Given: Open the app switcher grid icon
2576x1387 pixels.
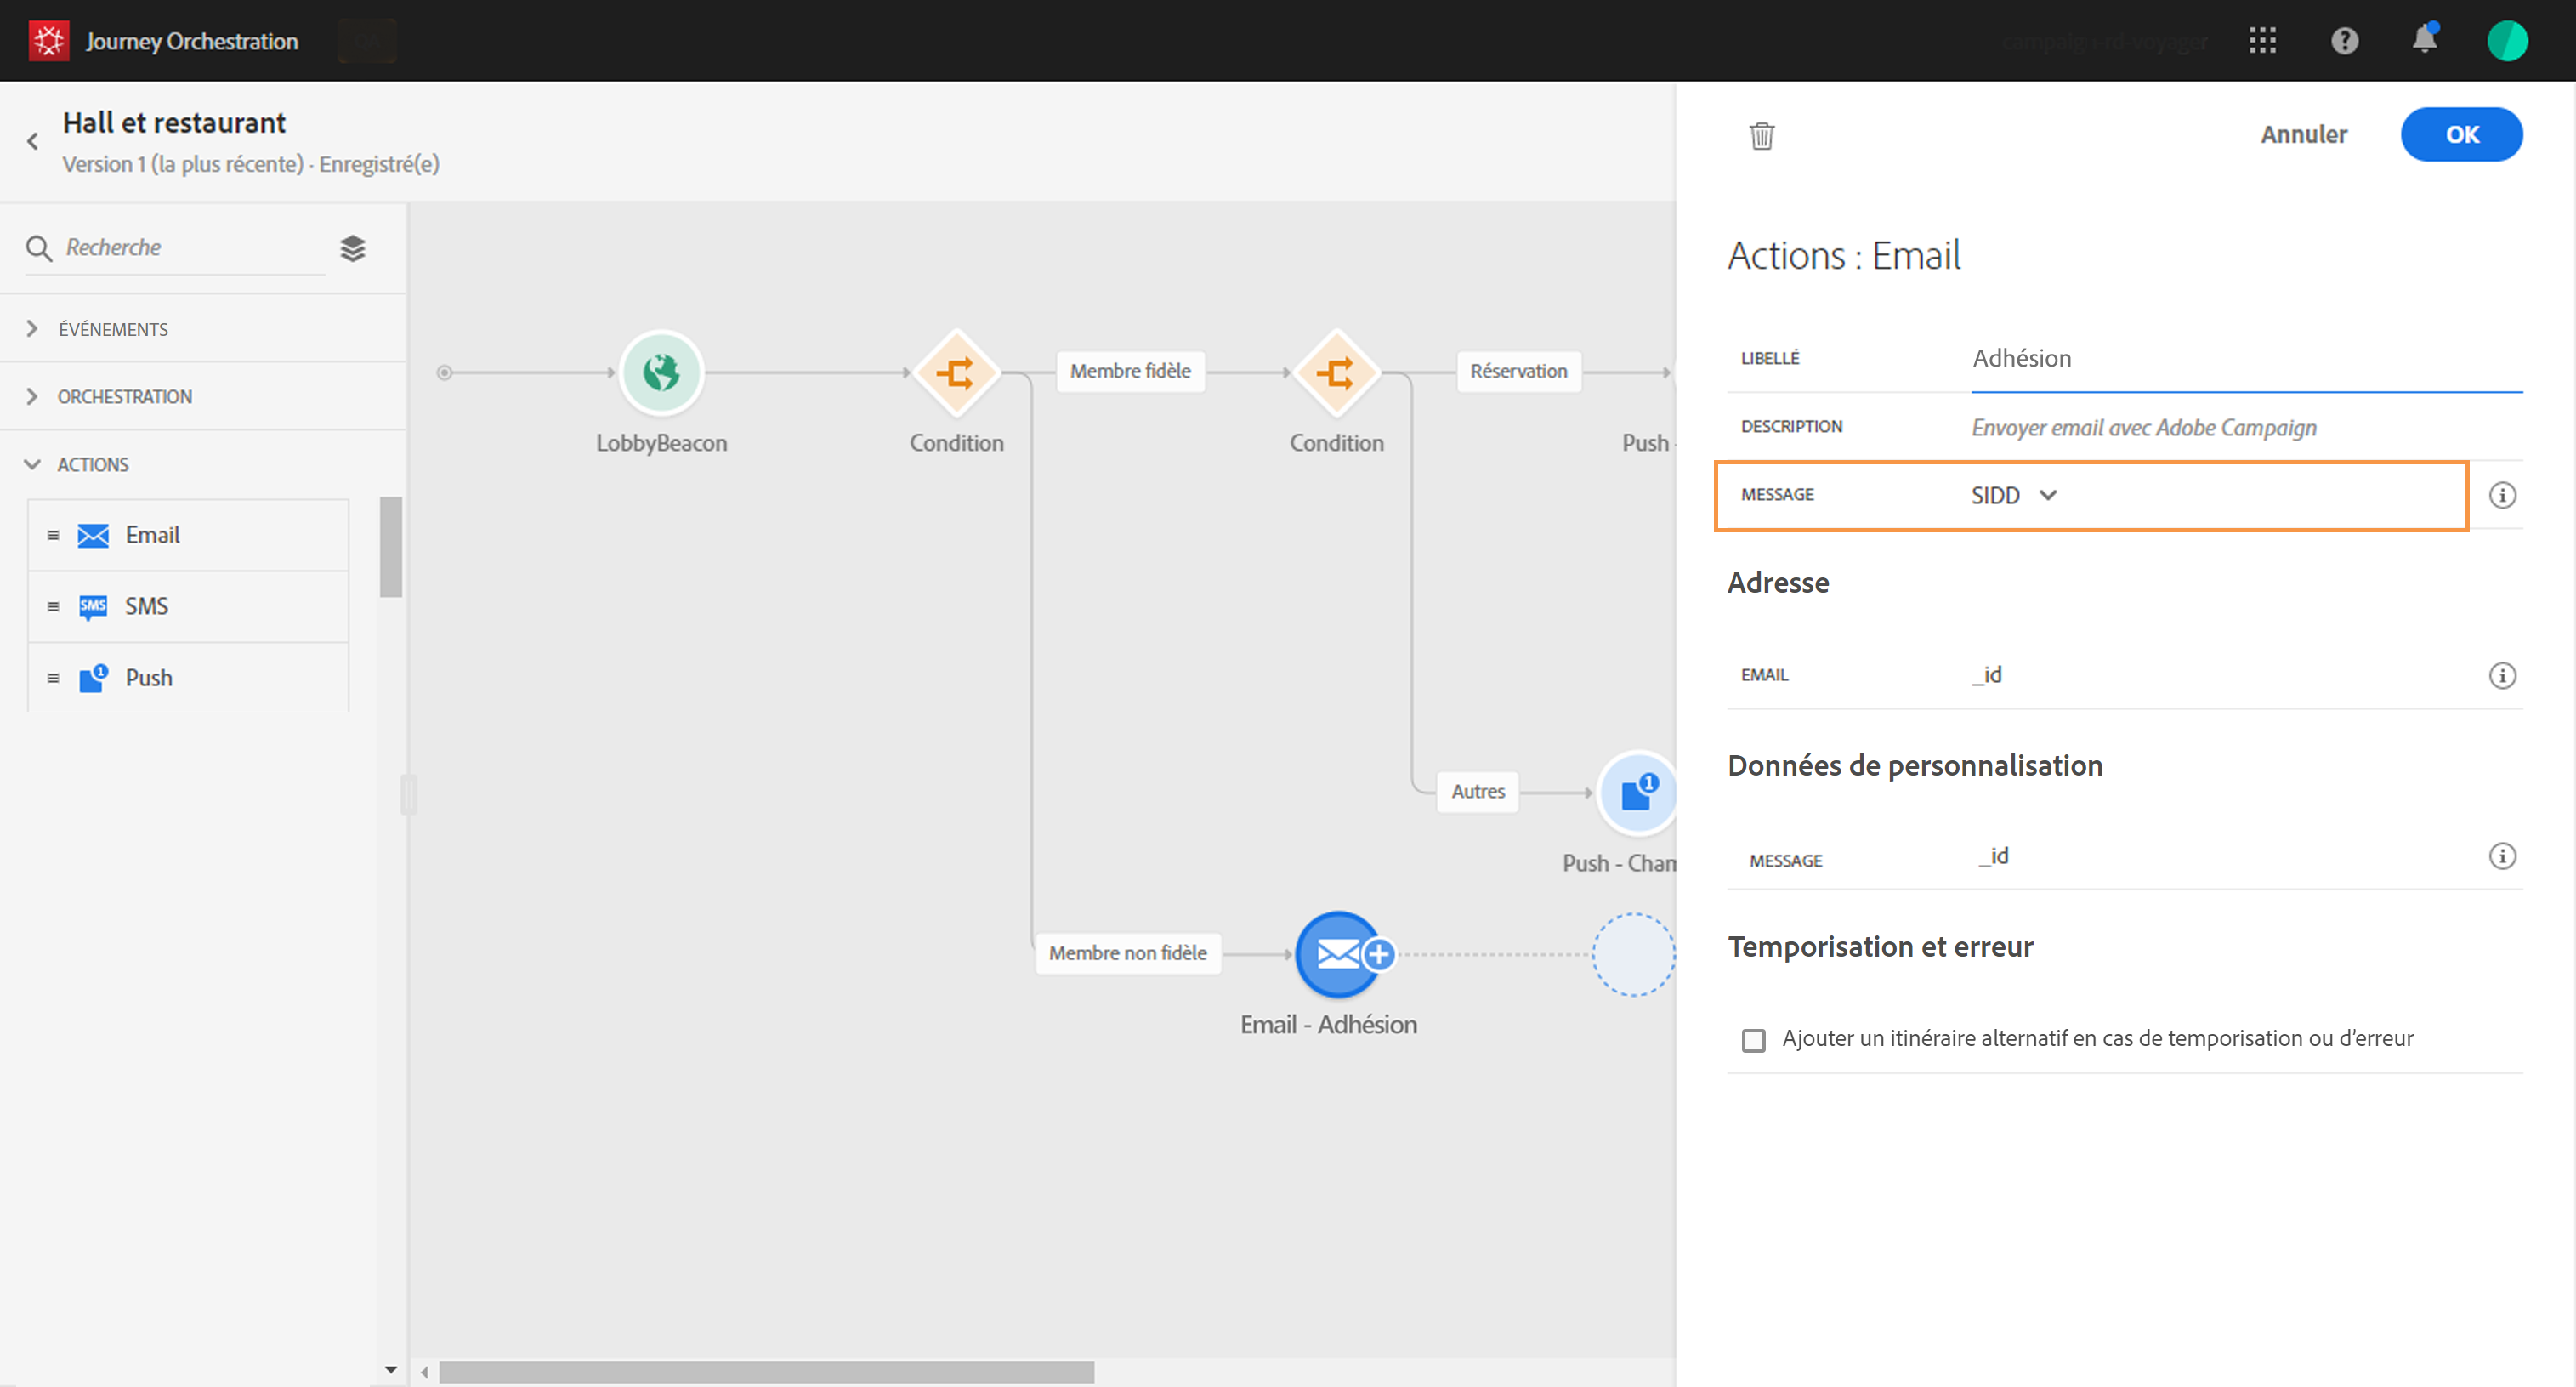Looking at the screenshot, I should click(2262, 41).
